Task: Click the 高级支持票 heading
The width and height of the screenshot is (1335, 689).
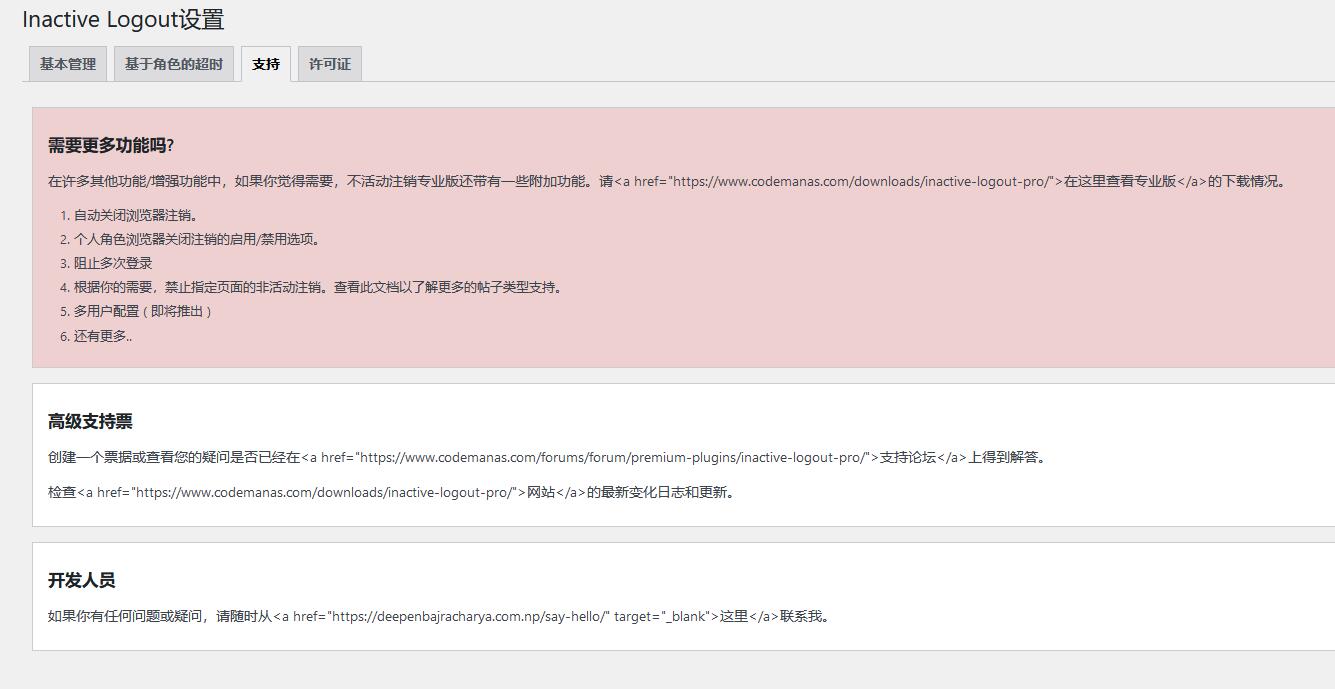Action: pos(90,421)
